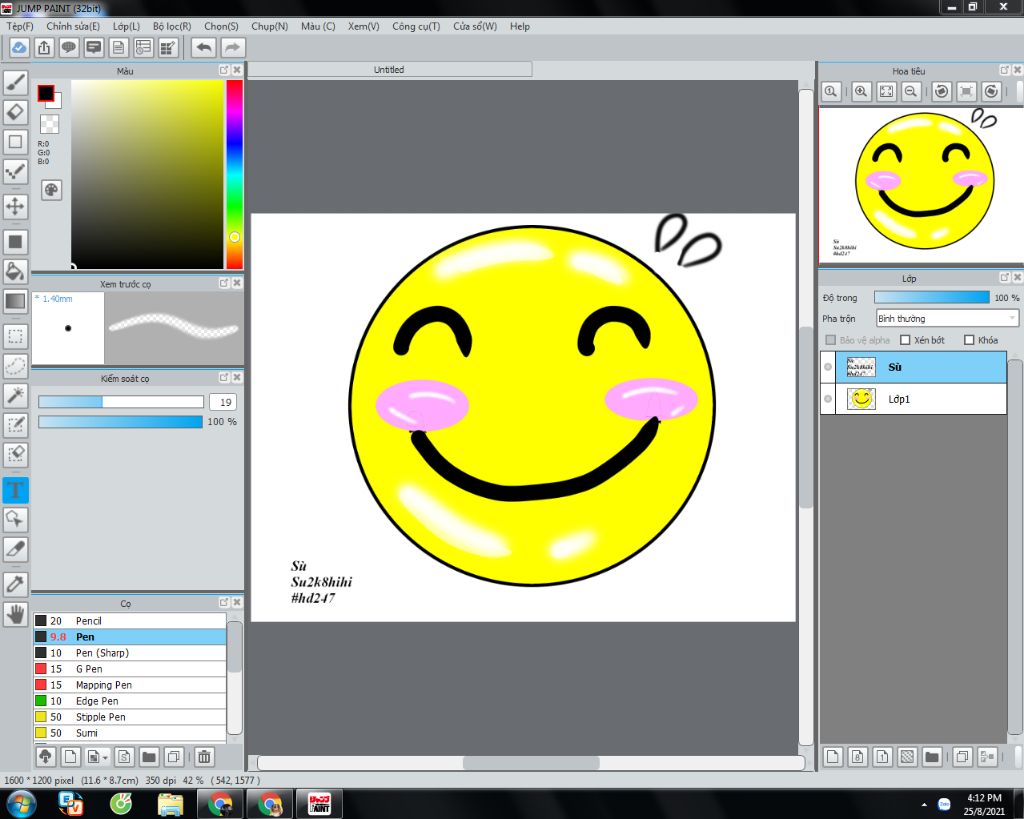Click the brush size value field showing 19
Screen dimensions: 1024x819
coord(223,402)
